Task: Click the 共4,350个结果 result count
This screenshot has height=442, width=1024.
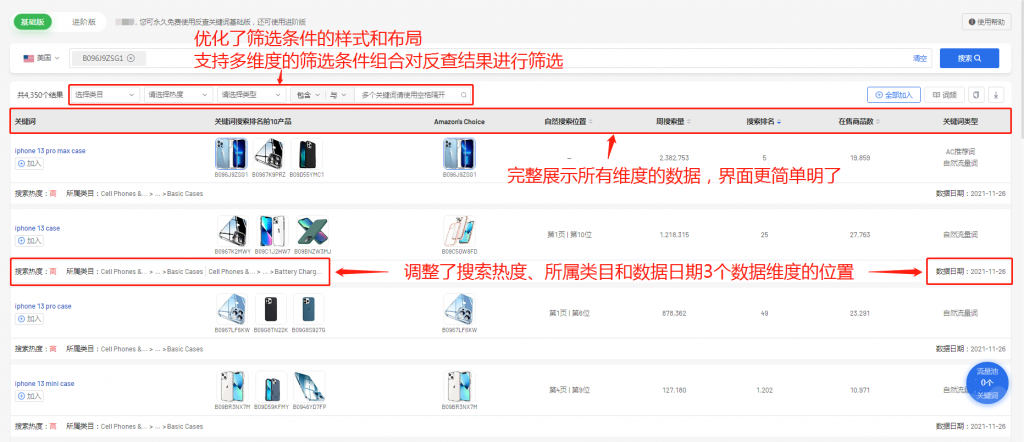Action: coord(40,95)
